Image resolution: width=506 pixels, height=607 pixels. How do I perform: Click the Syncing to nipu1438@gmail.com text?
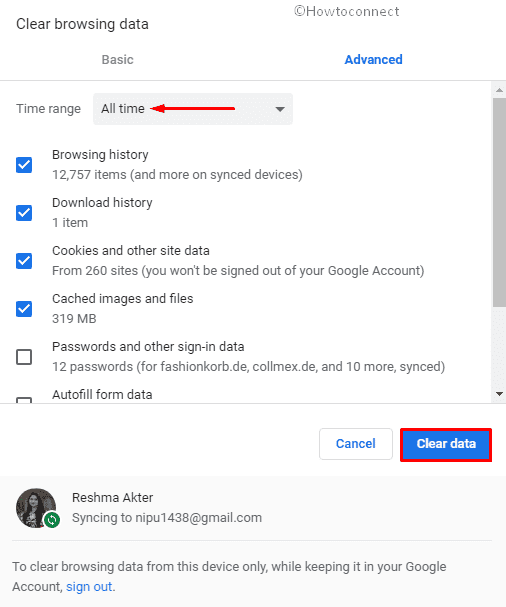click(167, 518)
